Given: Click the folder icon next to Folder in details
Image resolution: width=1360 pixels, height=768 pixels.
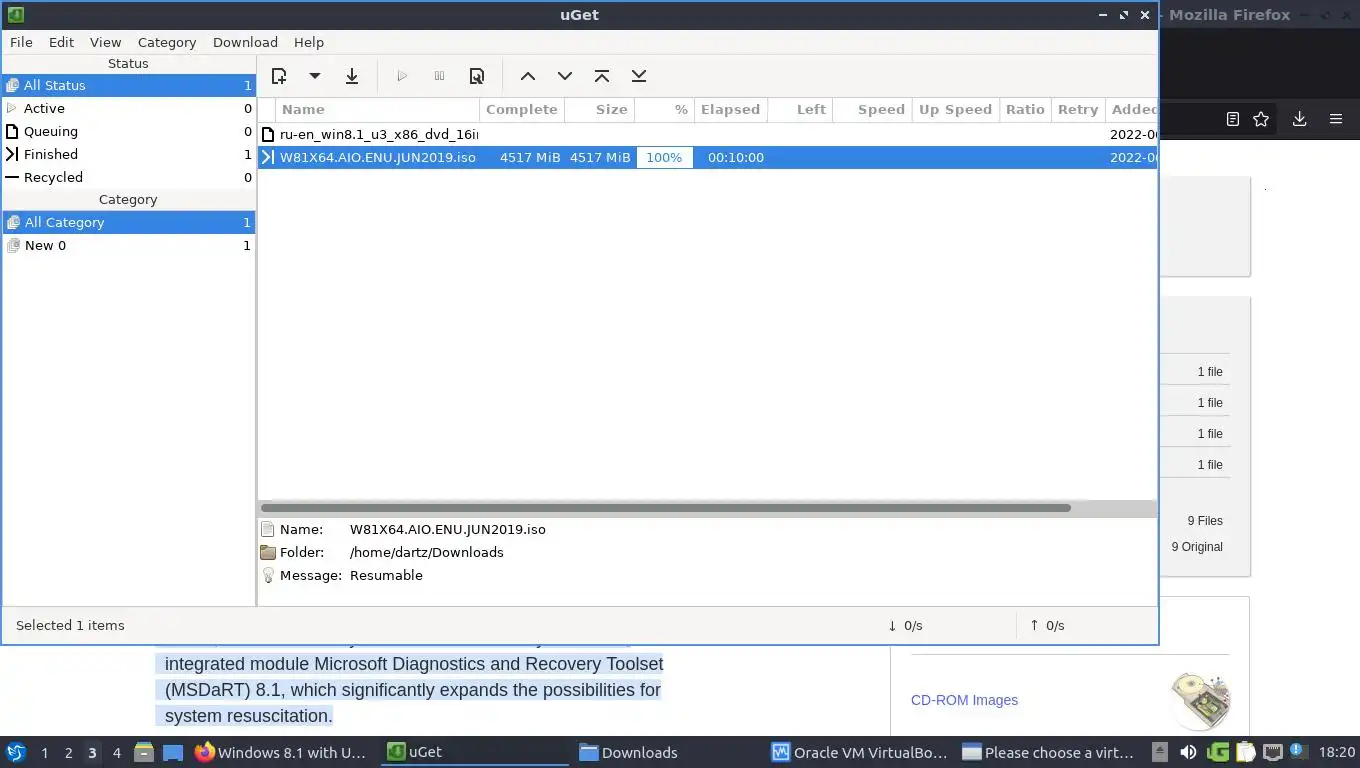Looking at the screenshot, I should point(268,552).
